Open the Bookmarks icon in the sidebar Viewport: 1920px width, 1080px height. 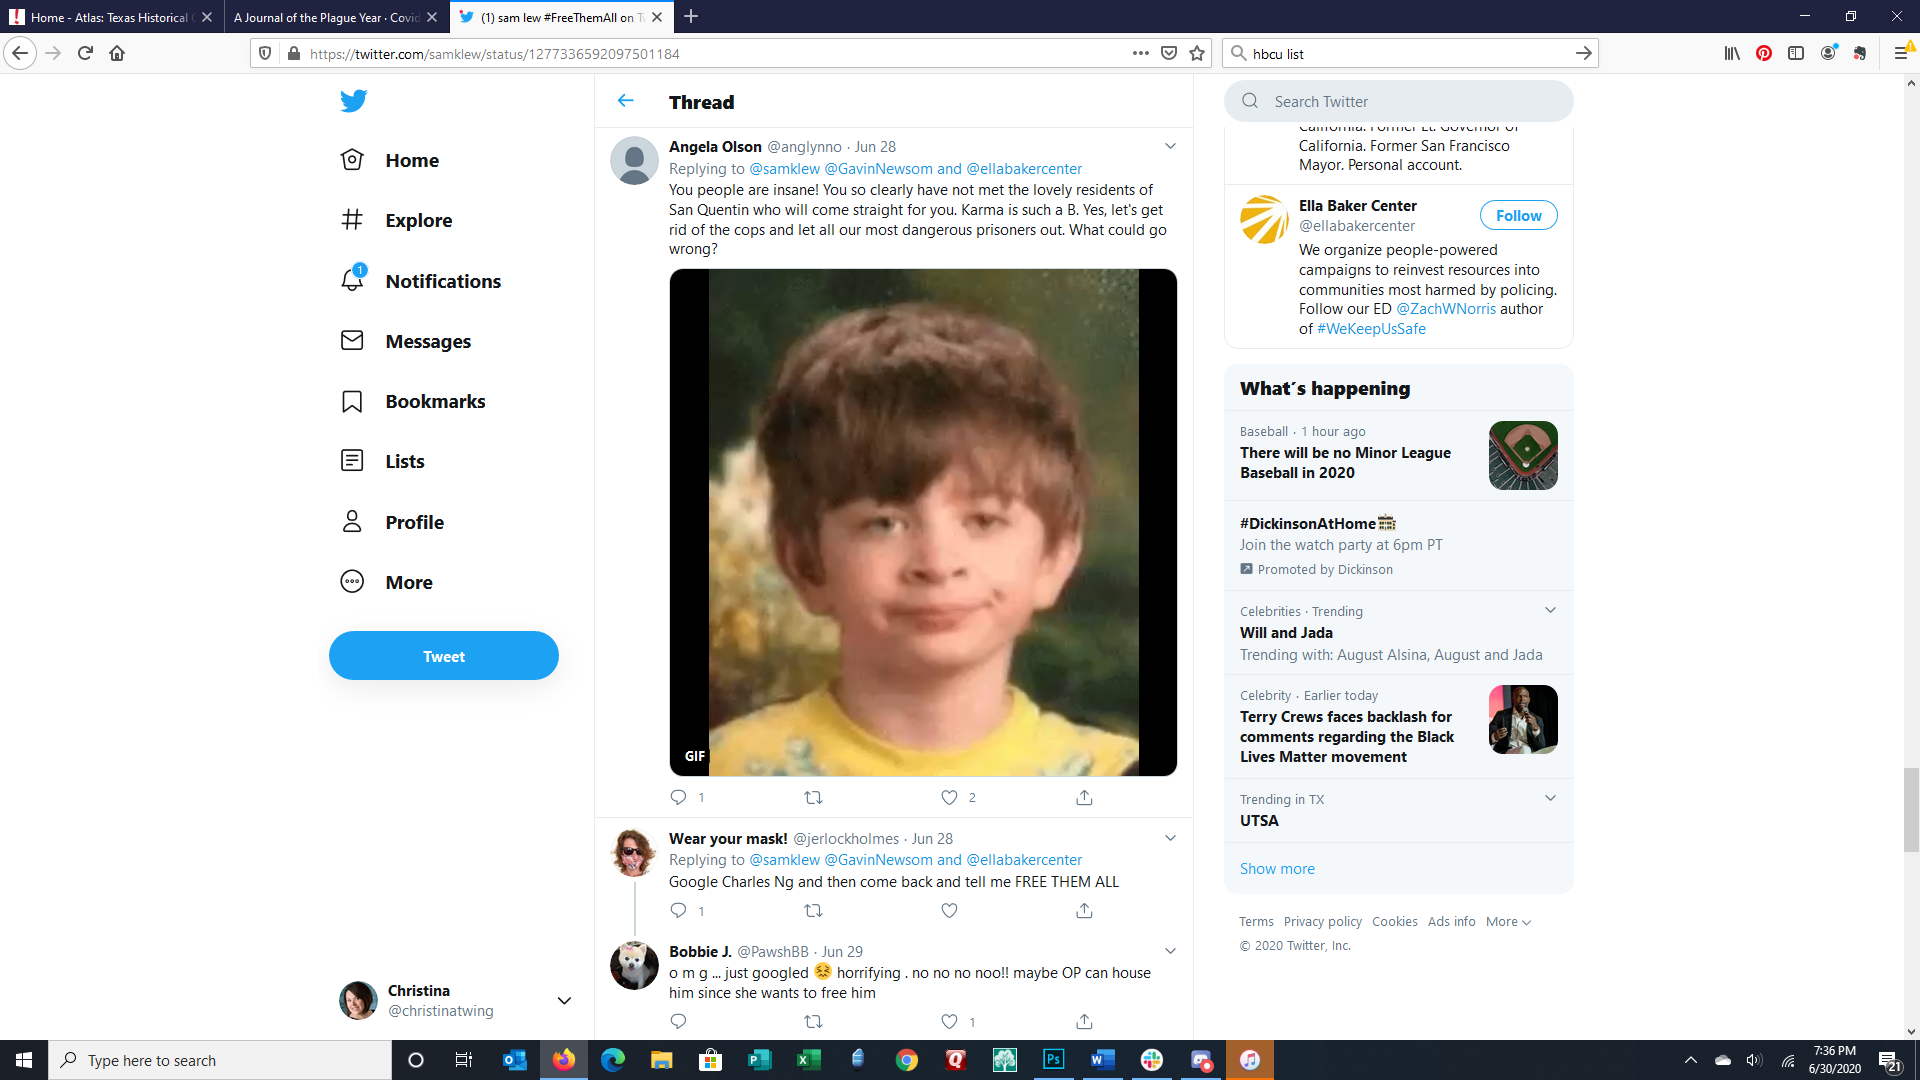(x=352, y=401)
